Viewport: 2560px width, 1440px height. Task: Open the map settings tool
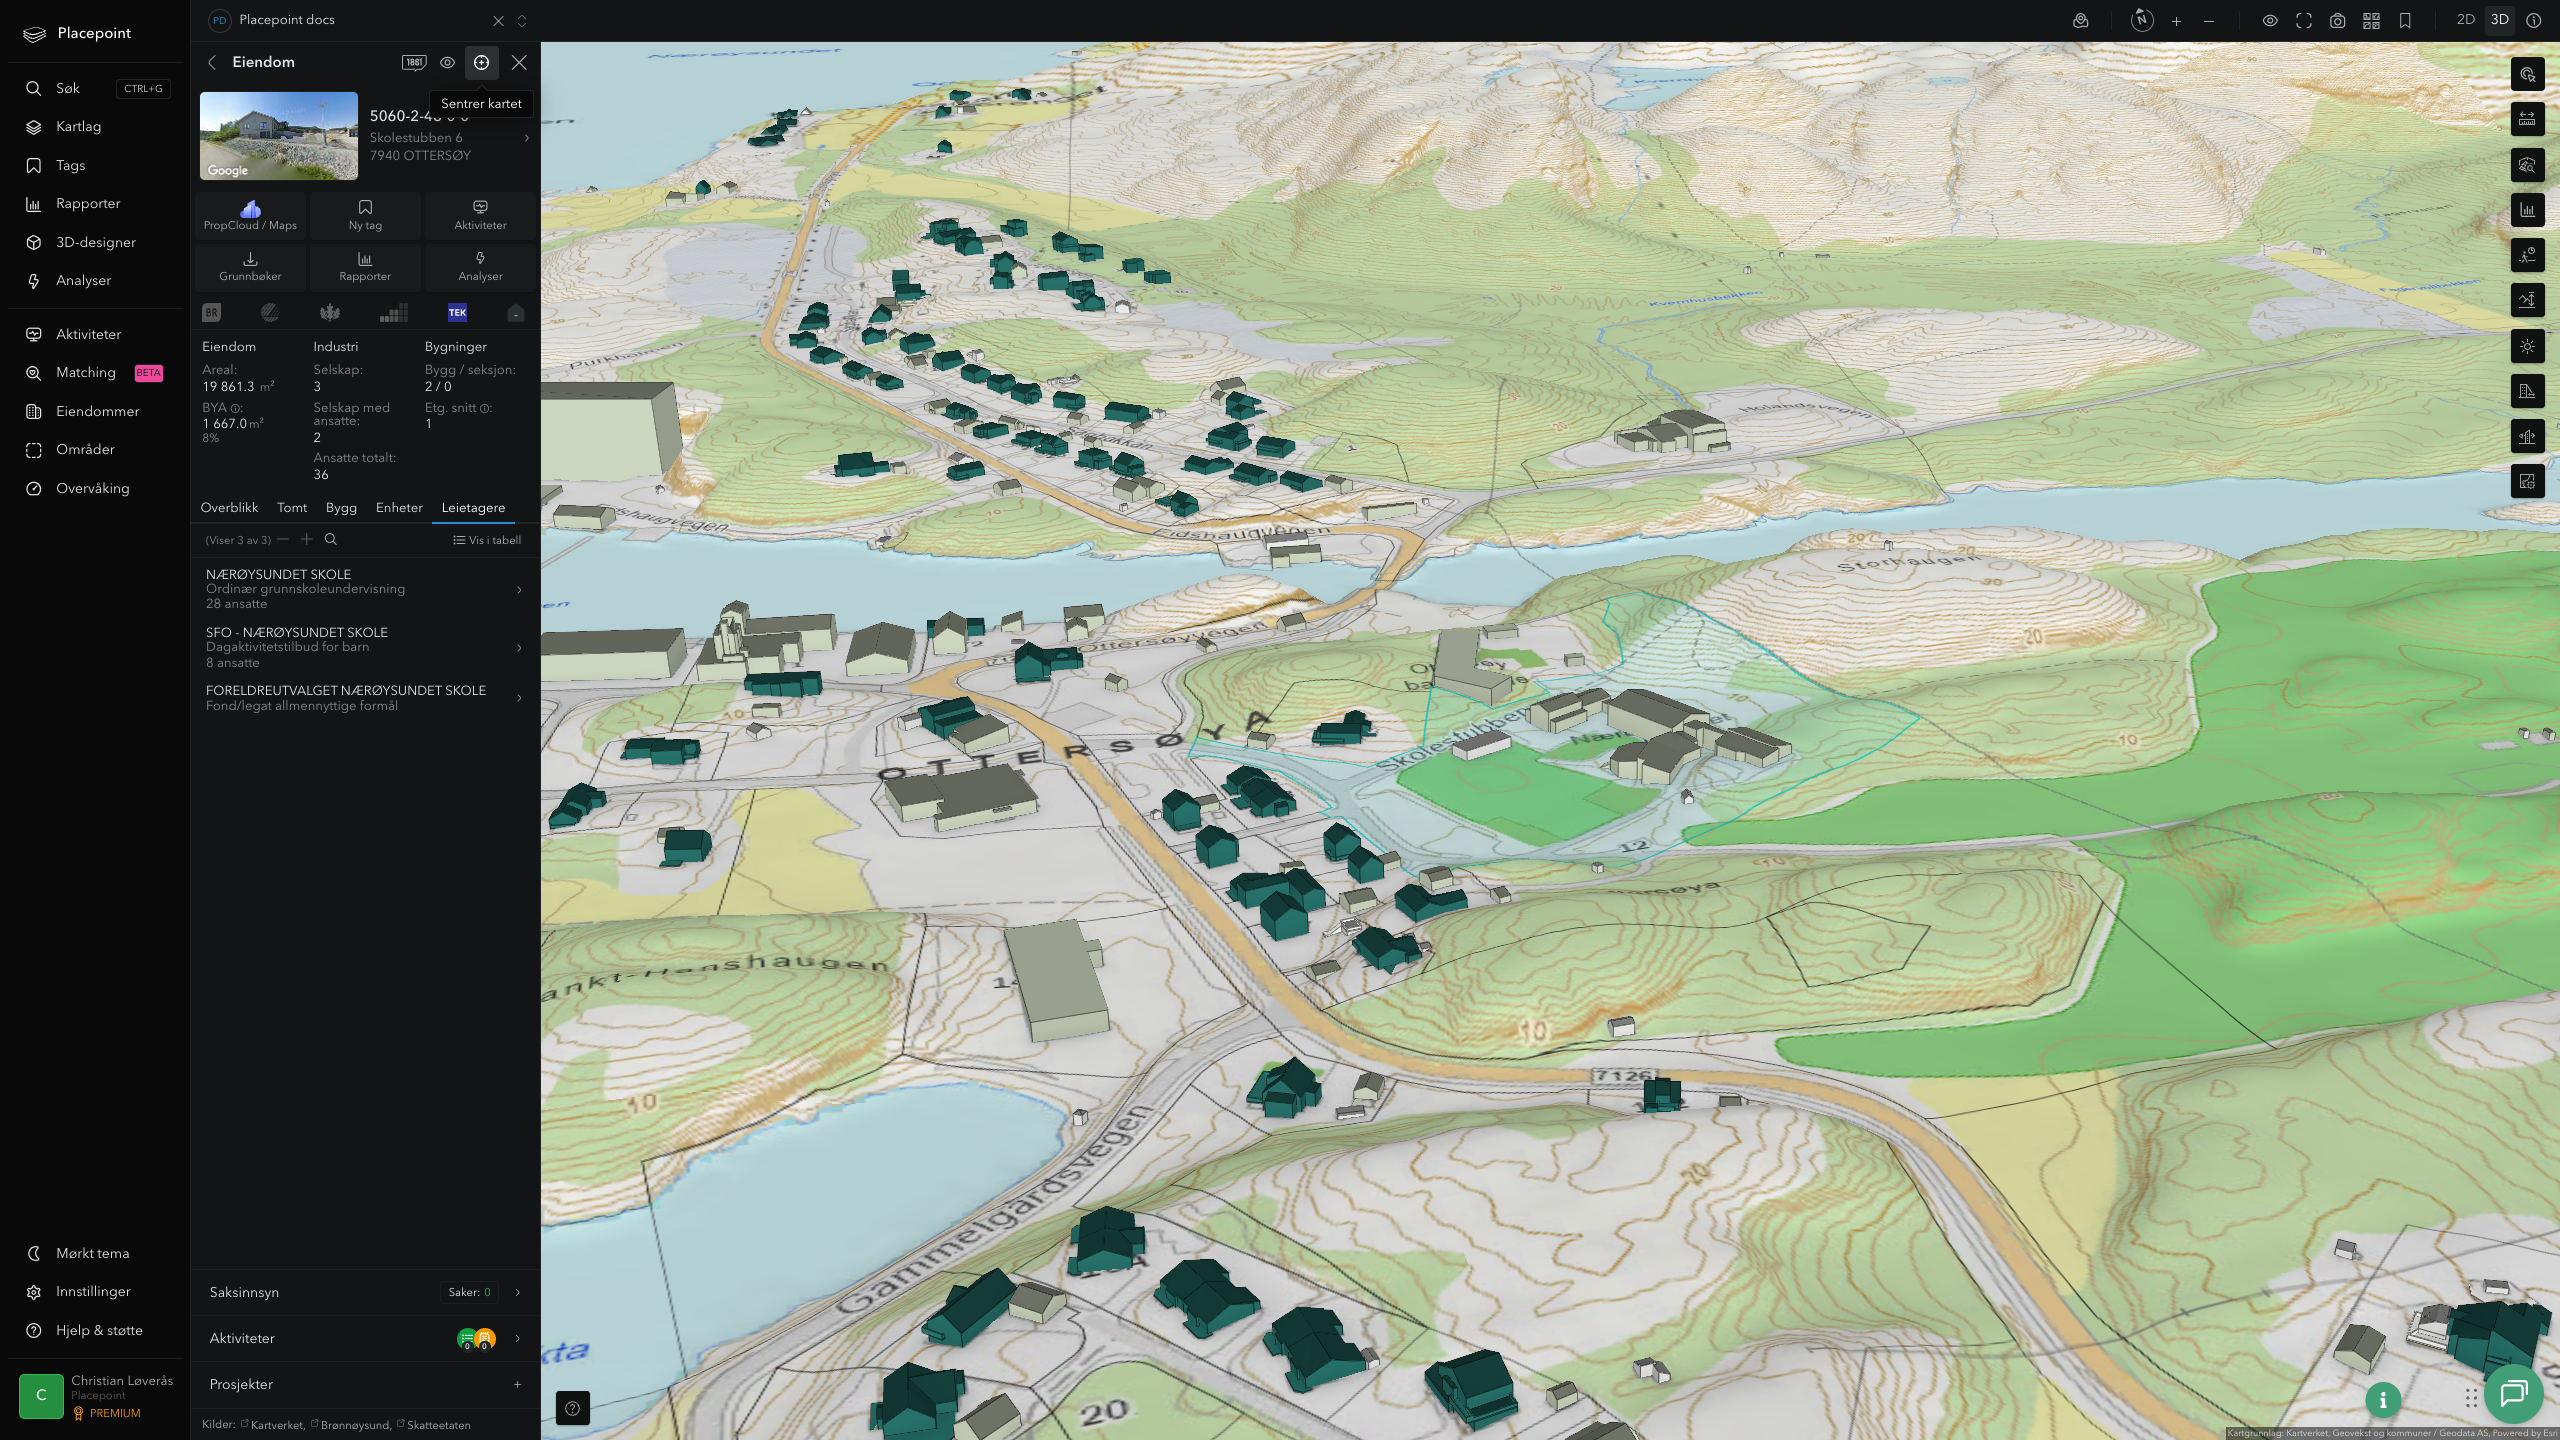pos(2527,482)
